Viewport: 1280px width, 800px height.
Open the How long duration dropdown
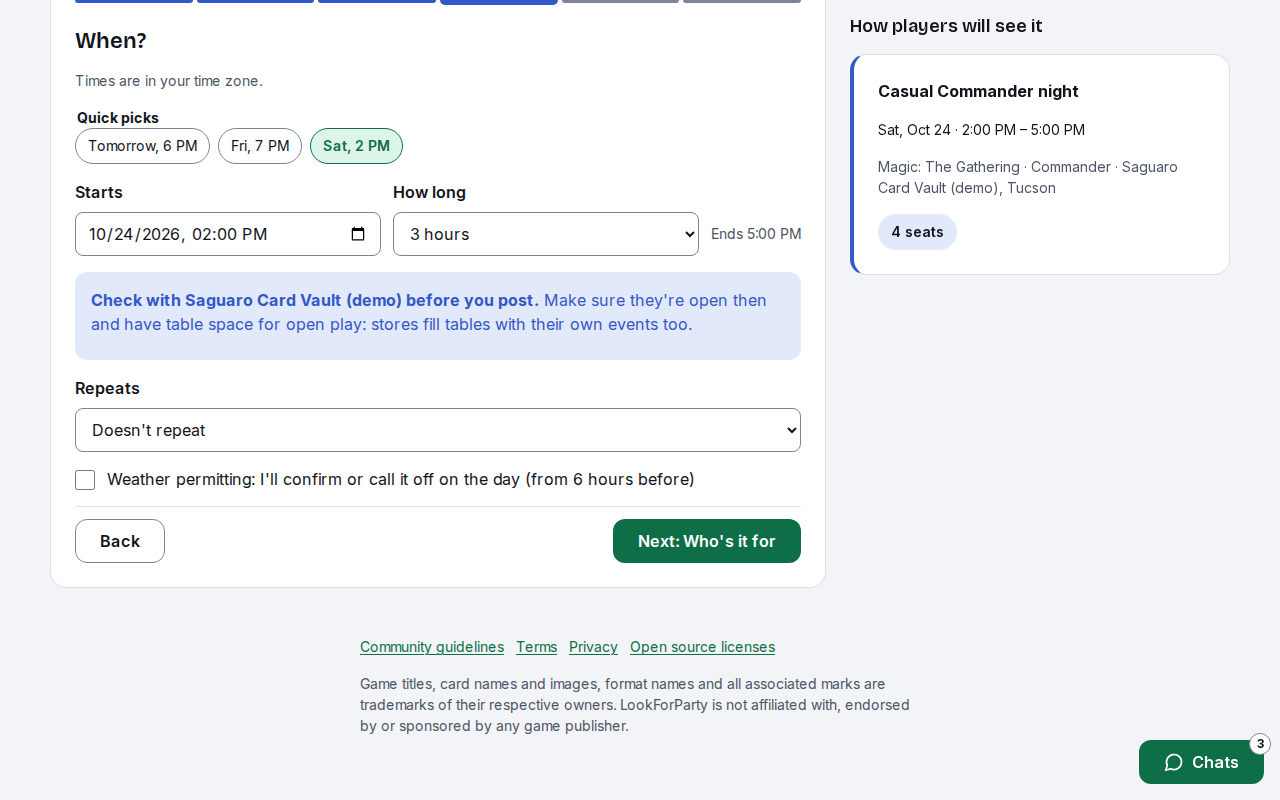click(x=546, y=234)
